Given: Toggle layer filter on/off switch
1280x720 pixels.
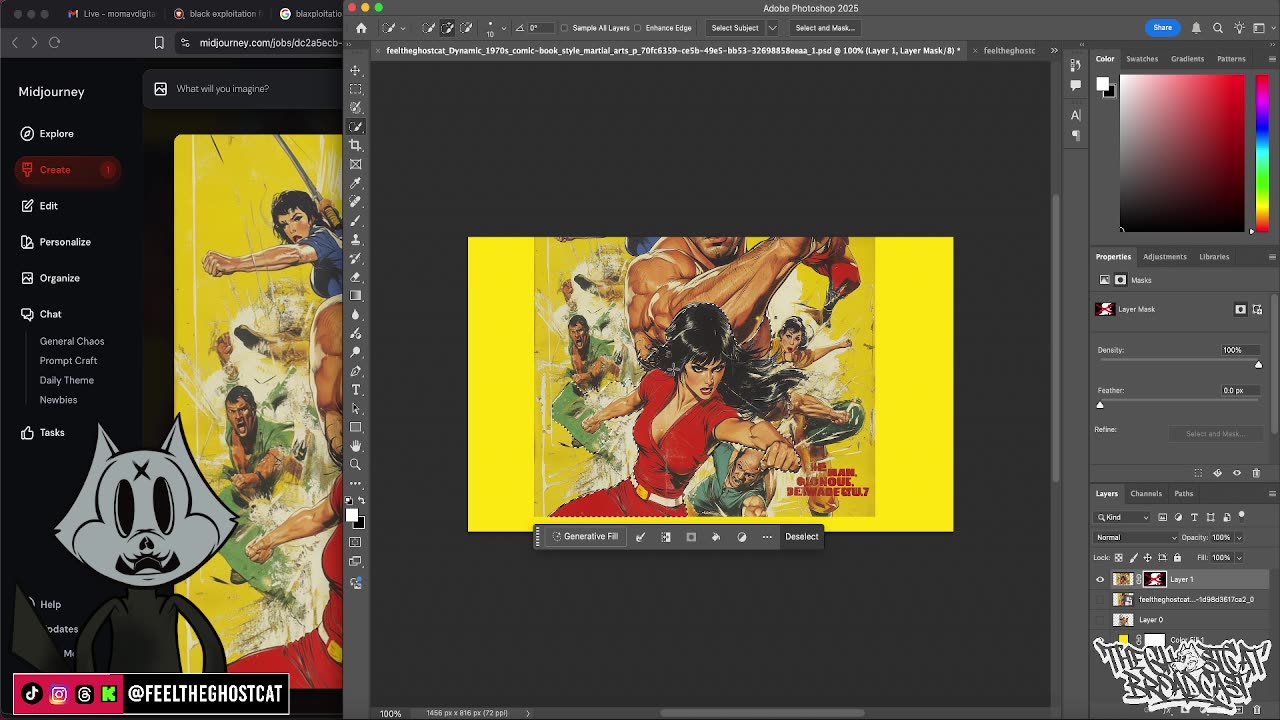Looking at the screenshot, I should [x=1242, y=516].
